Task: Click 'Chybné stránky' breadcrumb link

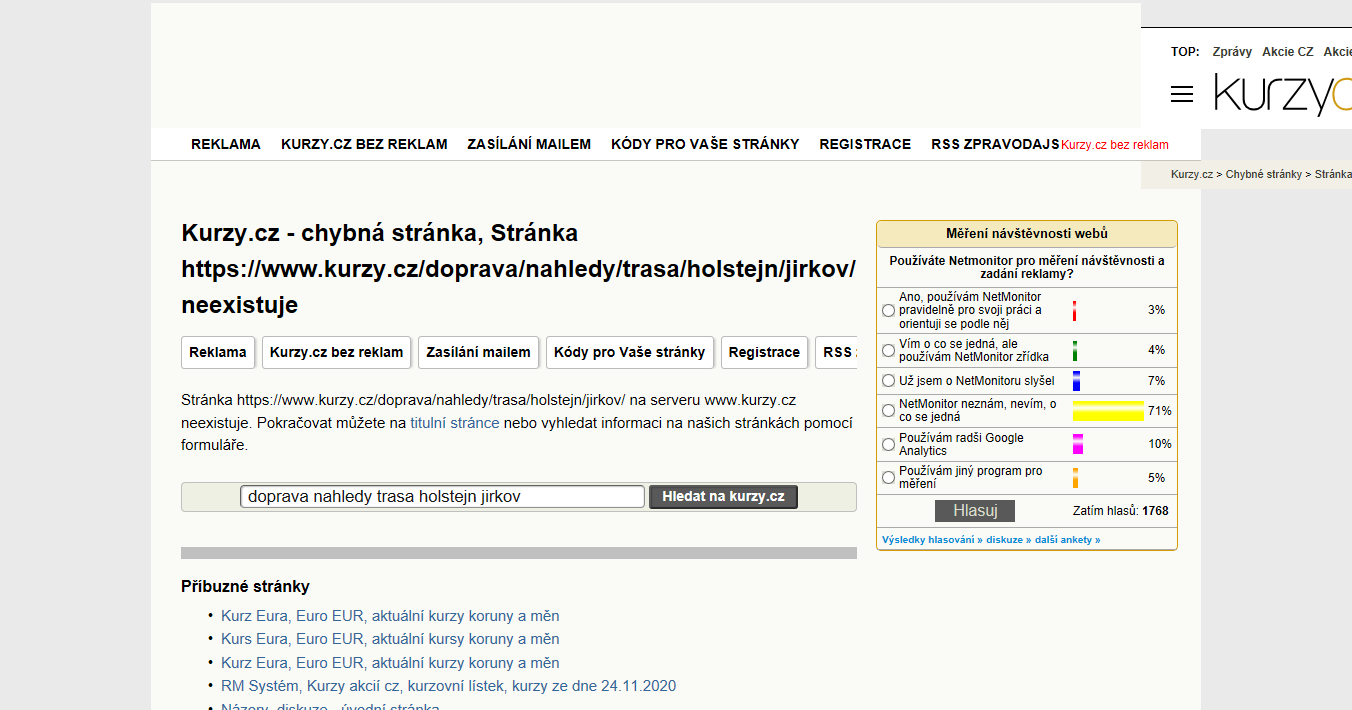Action: point(1264,174)
